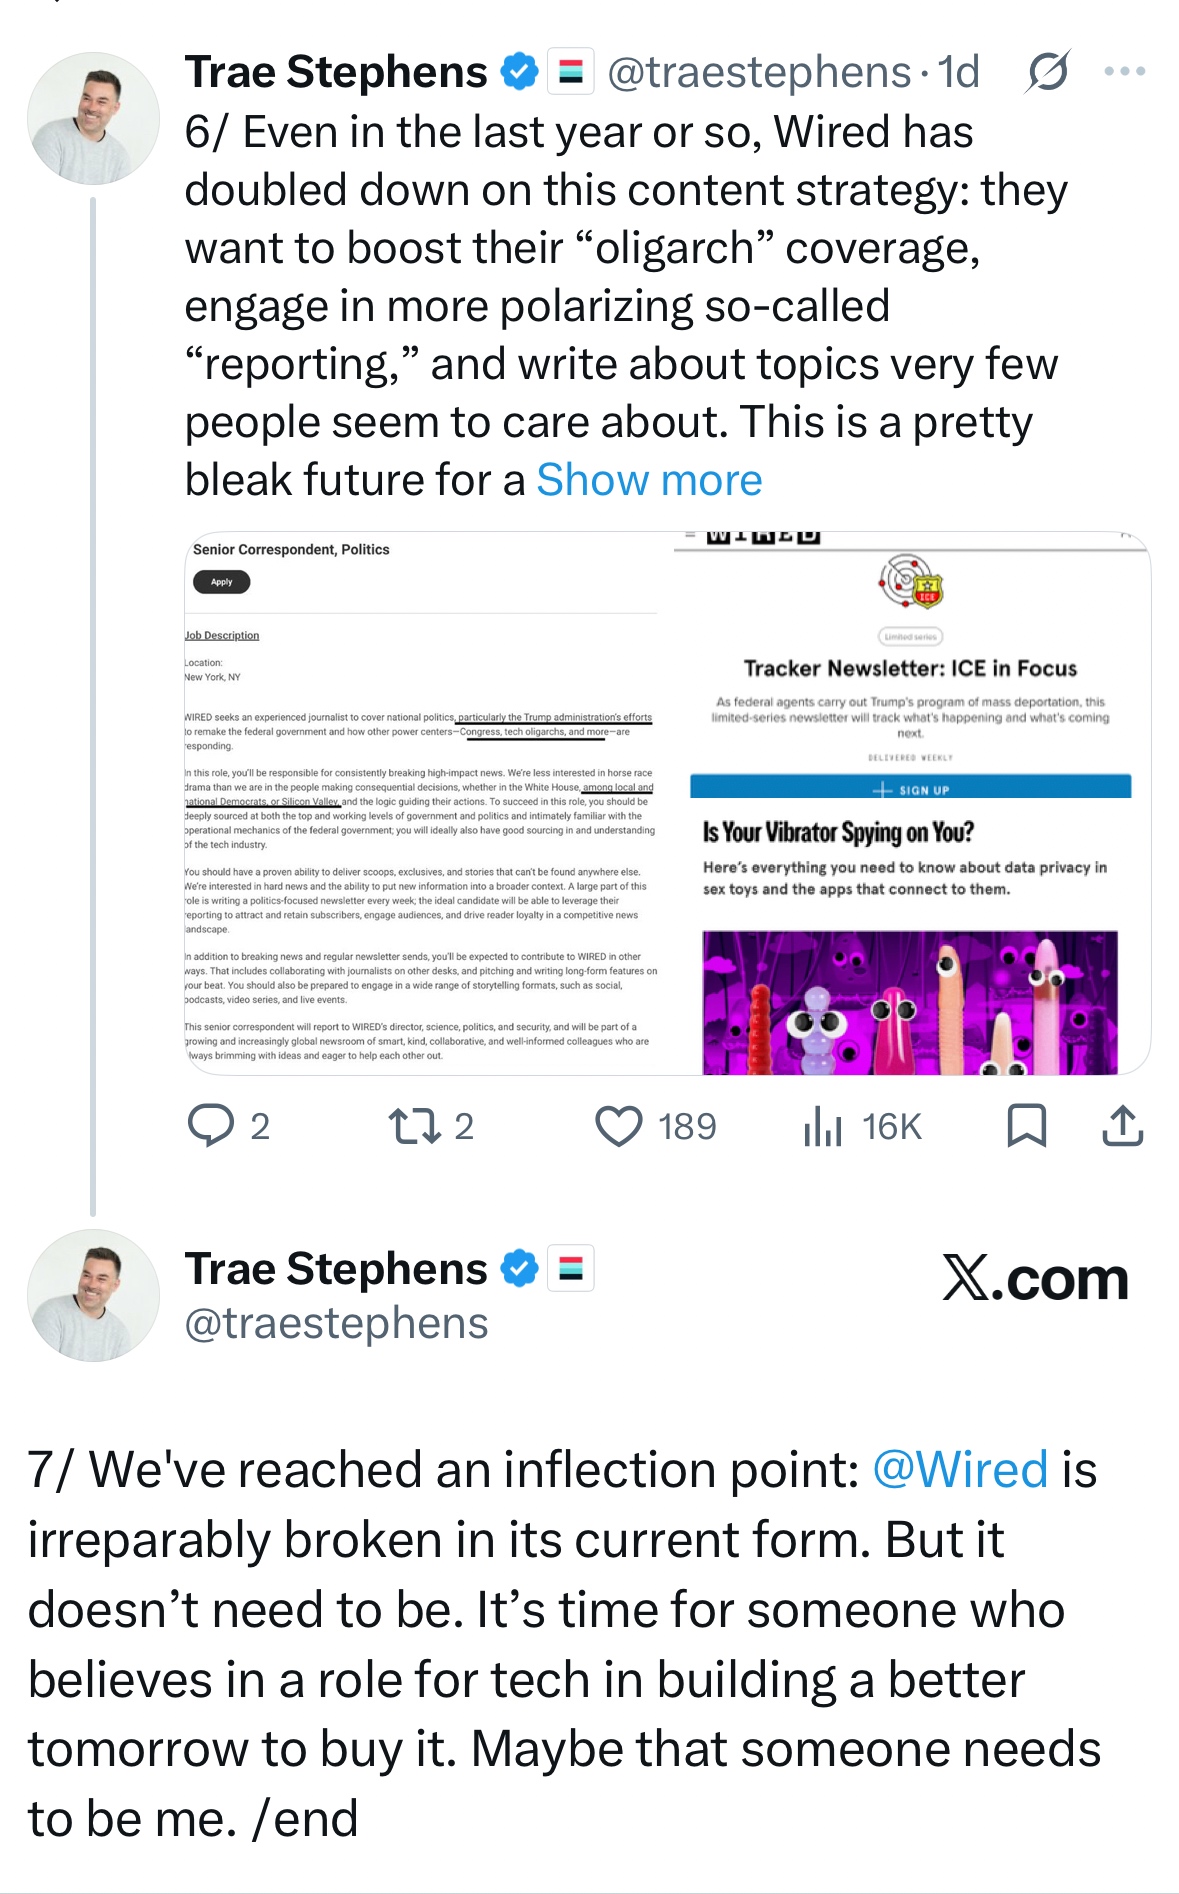Repost tweet 6 using the retweet icon
The height and width of the screenshot is (1894, 1179).
coord(415,1126)
